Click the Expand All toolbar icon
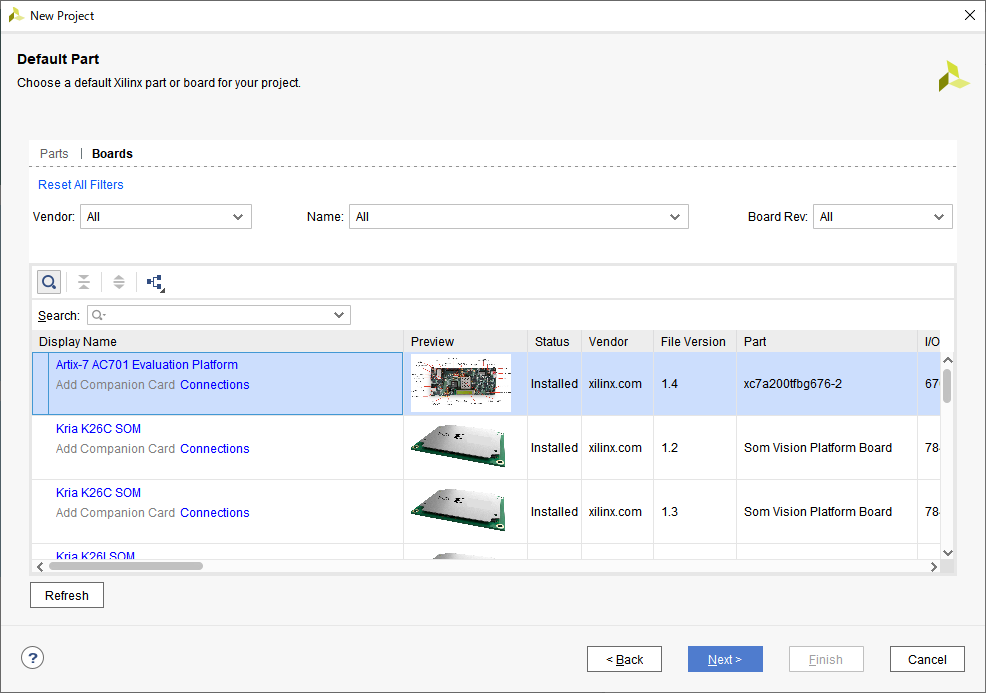Viewport: 986px width, 693px height. pyautogui.click(x=119, y=282)
